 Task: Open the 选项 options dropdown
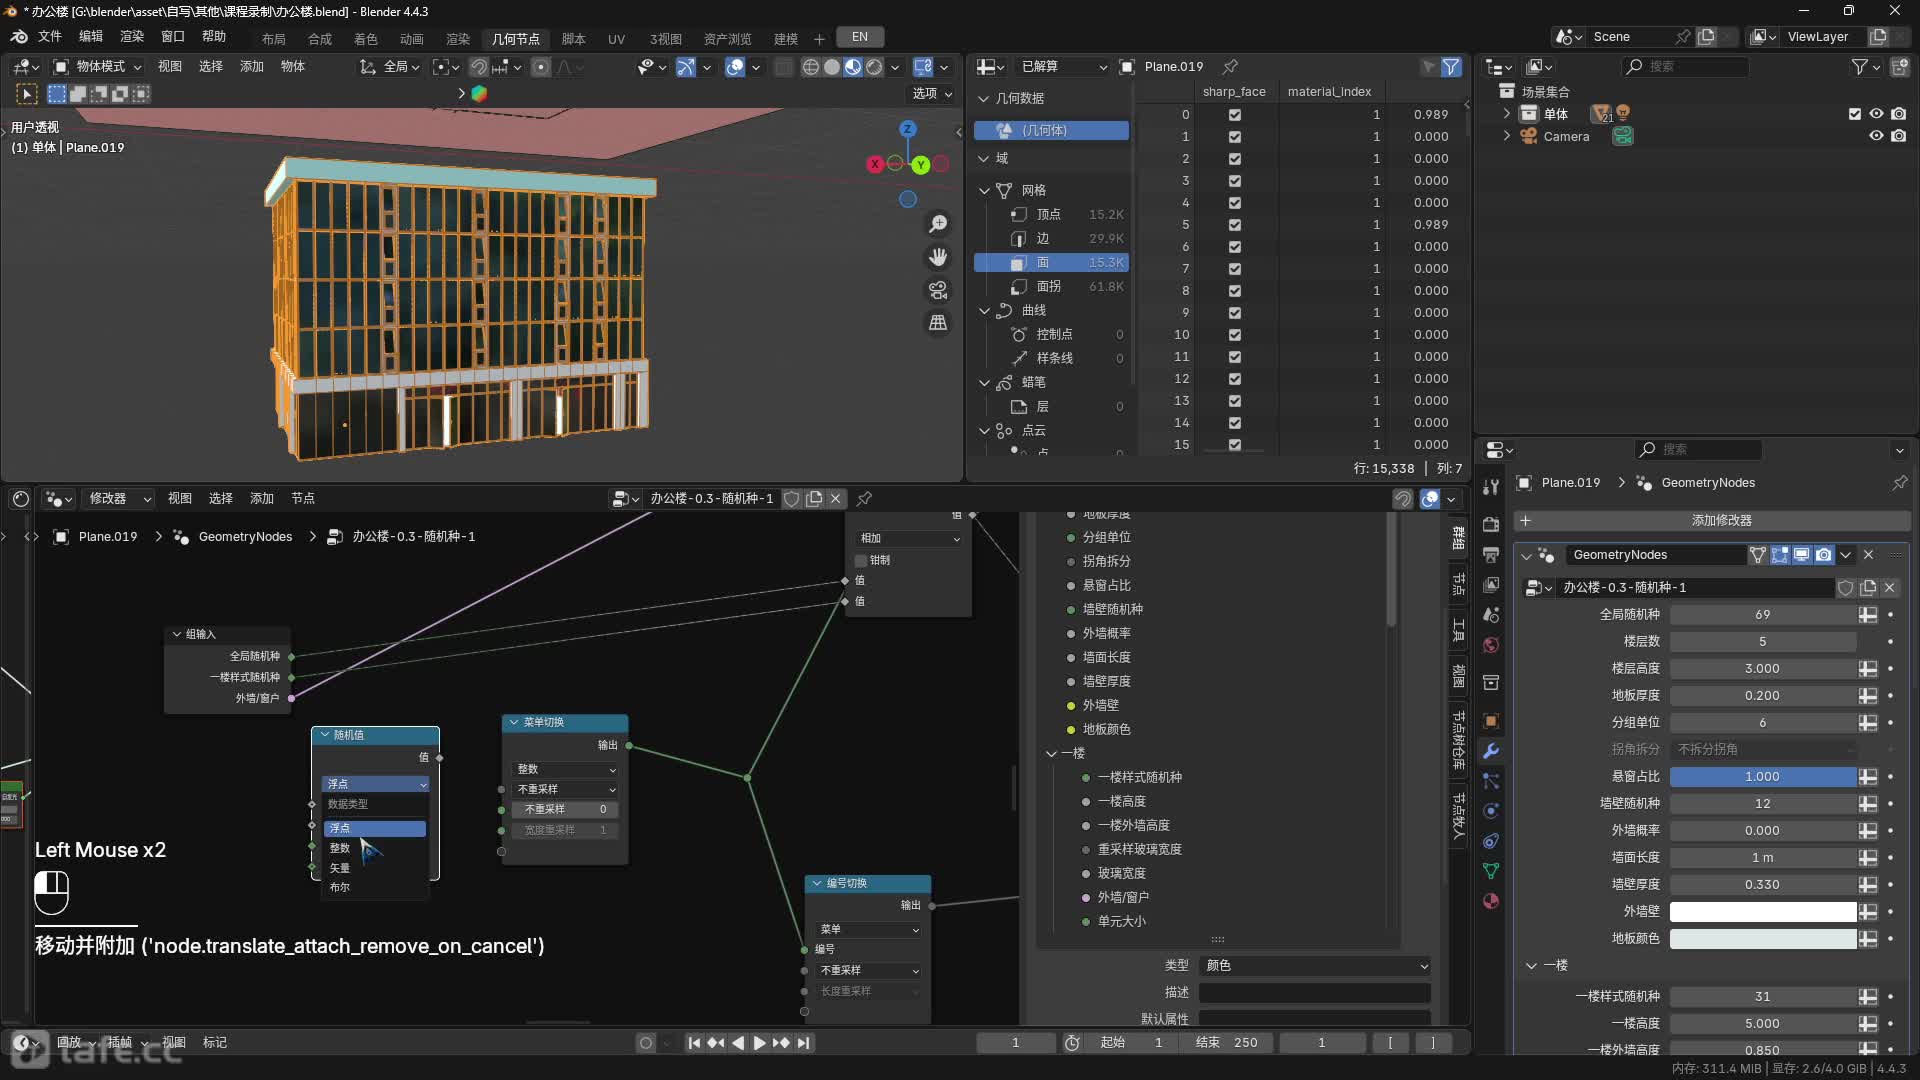click(932, 94)
